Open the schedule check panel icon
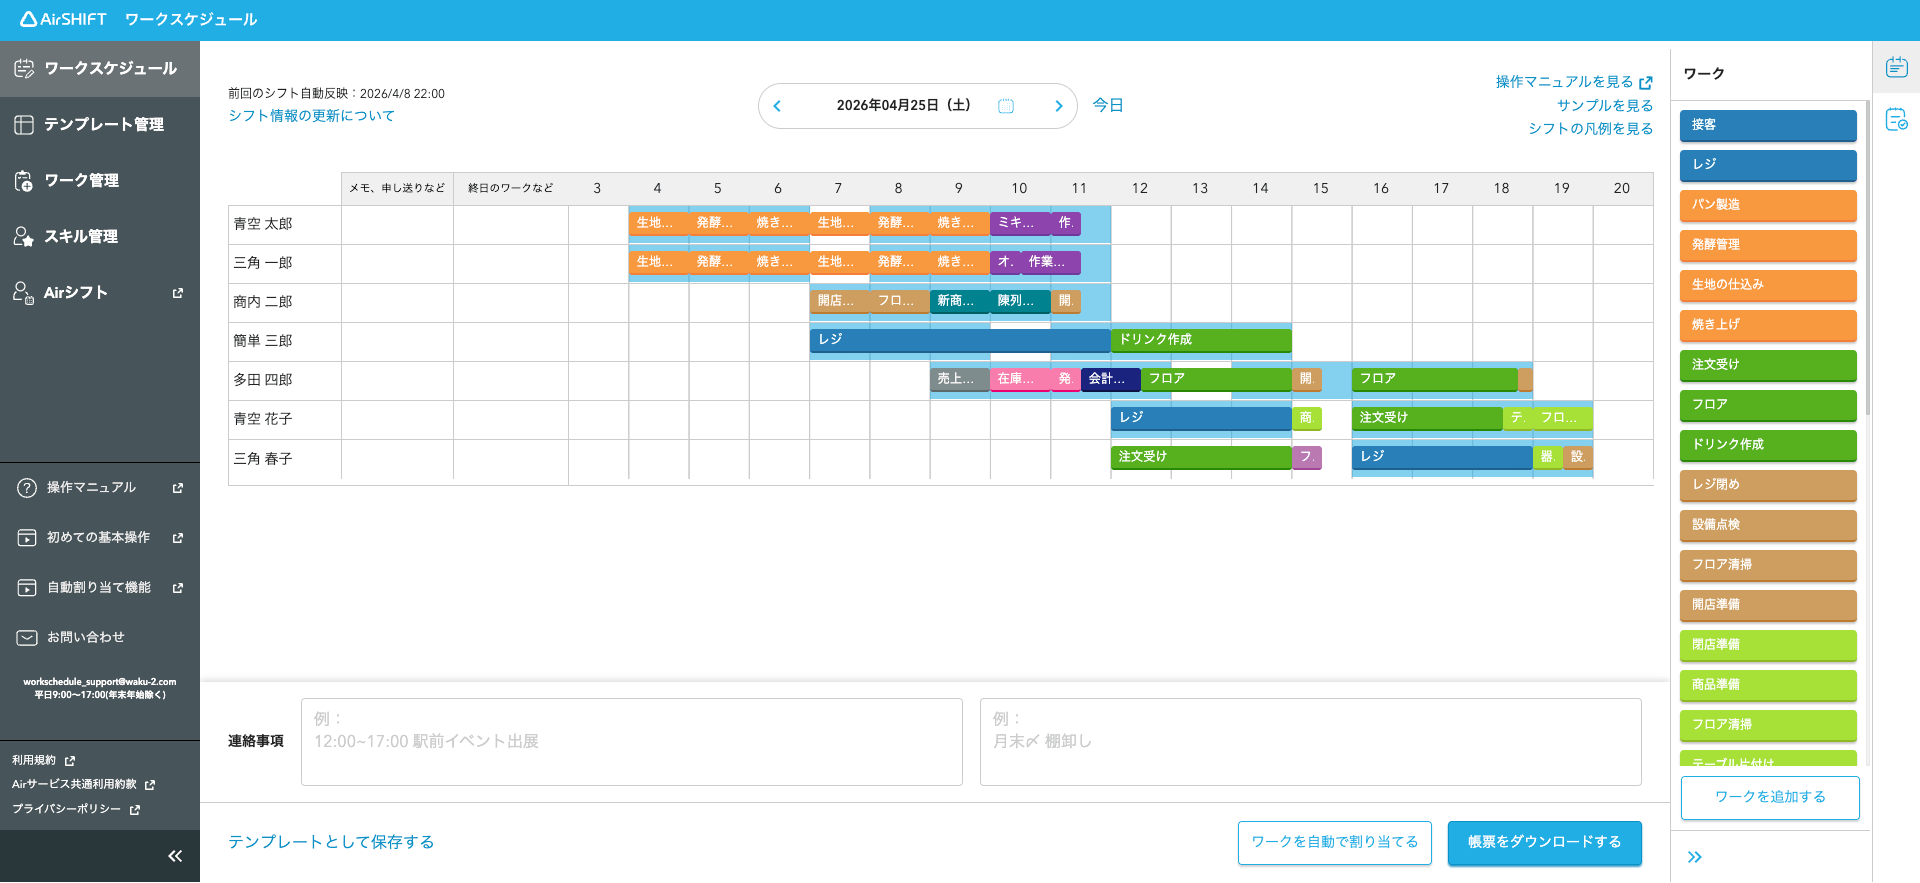This screenshot has height=883, width=1920. coord(1896,120)
